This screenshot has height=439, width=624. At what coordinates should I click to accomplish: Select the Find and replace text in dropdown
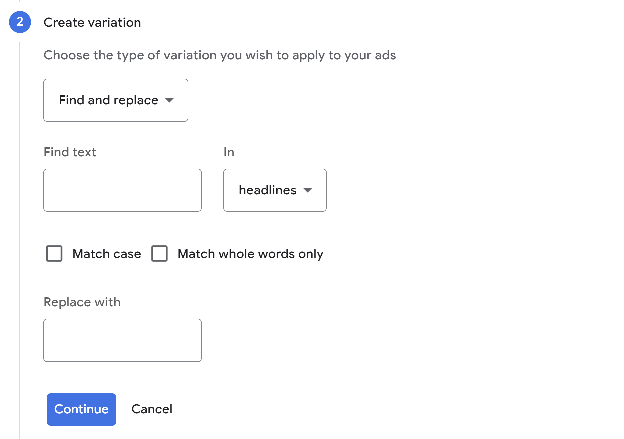coord(108,100)
